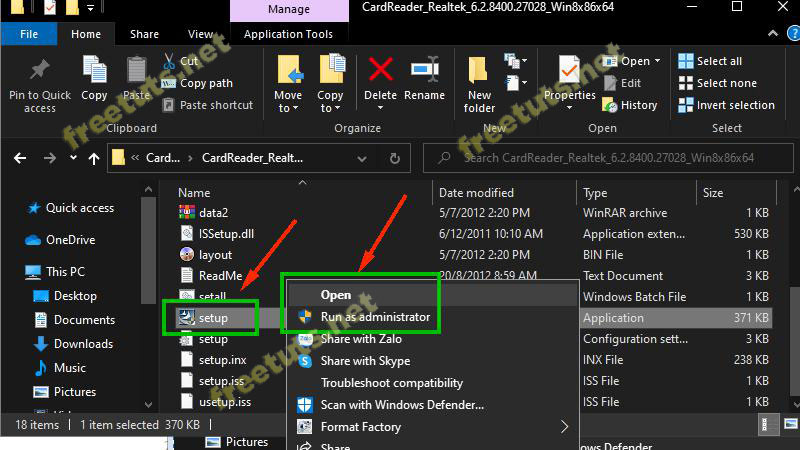Open Documents in navigation pane
This screenshot has height=450, width=800.
coord(74,320)
